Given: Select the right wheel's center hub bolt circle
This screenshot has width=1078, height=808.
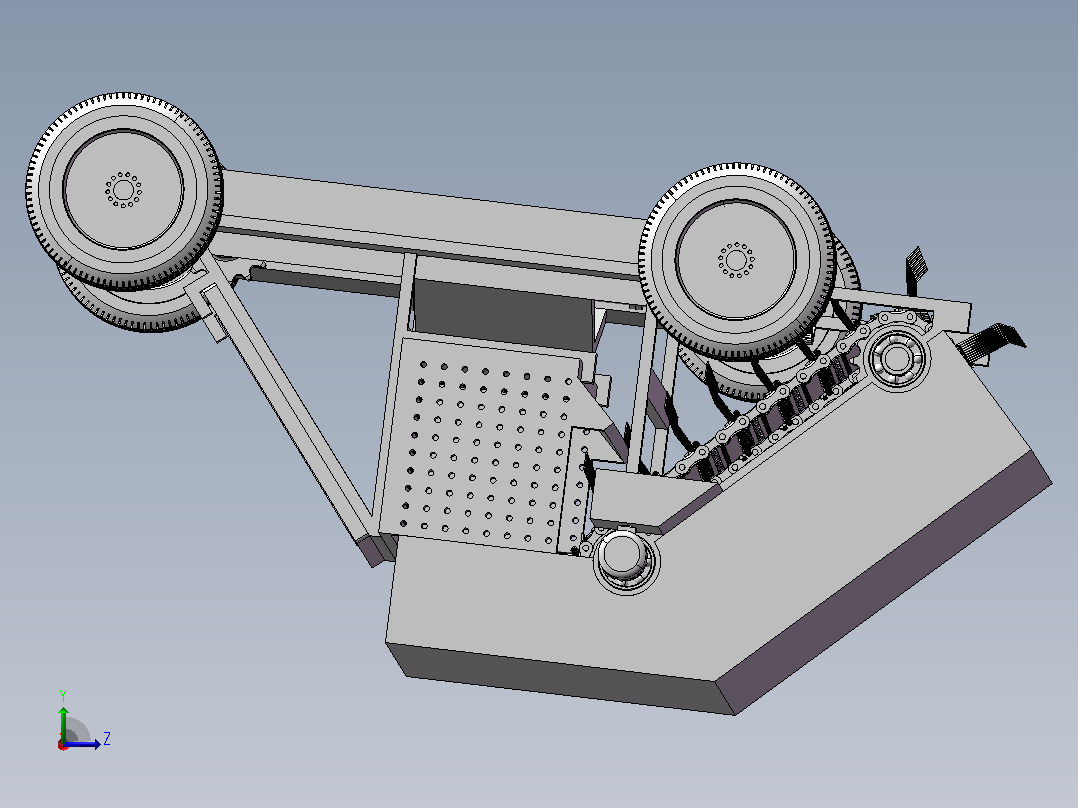Looking at the screenshot, I should tap(736, 260).
